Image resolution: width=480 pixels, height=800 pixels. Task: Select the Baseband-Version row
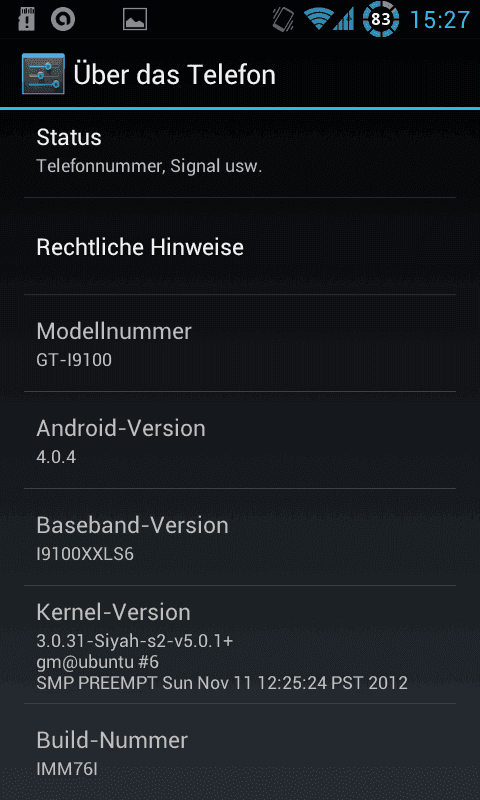(240, 537)
